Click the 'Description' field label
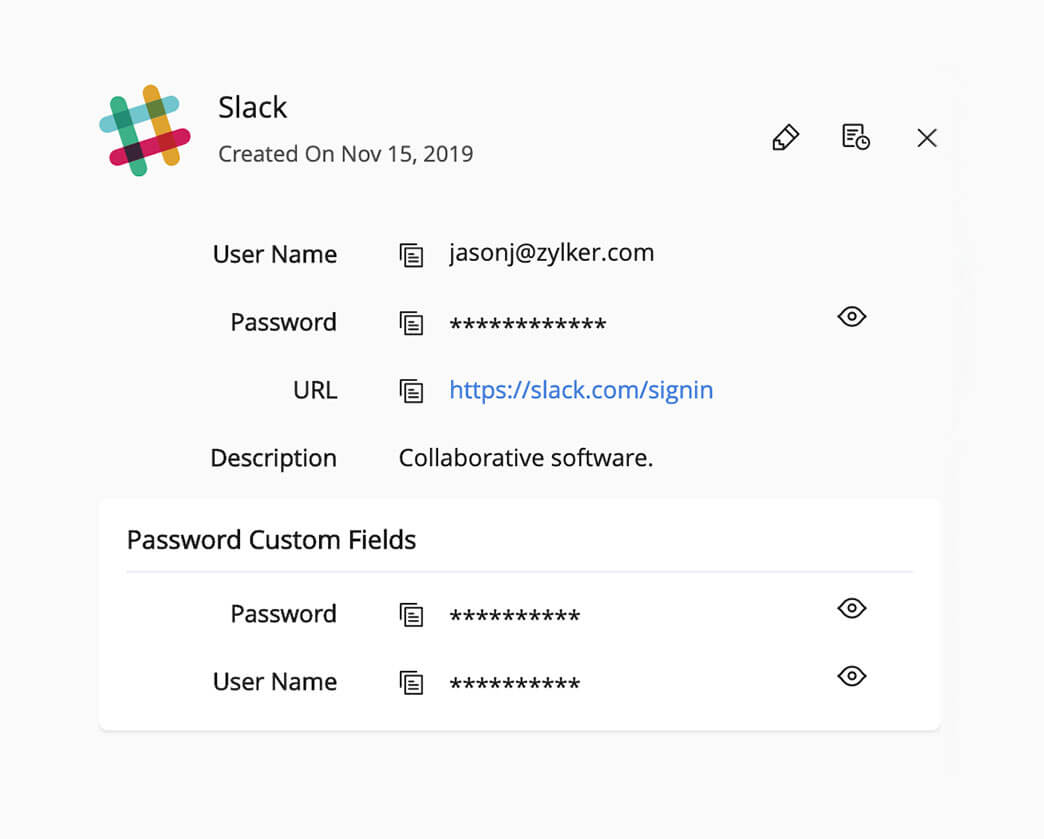This screenshot has width=1044, height=839. click(x=274, y=458)
